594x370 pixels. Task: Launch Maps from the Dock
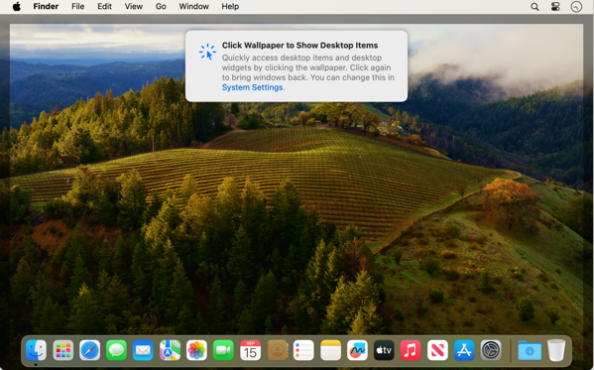(170, 350)
